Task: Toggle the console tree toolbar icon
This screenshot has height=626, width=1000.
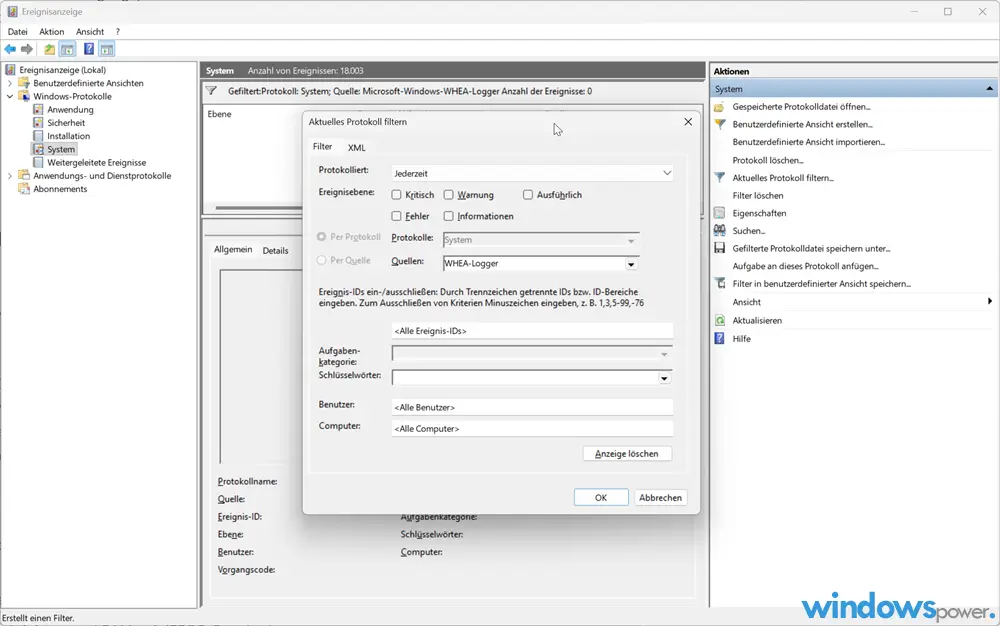Action: (x=67, y=49)
